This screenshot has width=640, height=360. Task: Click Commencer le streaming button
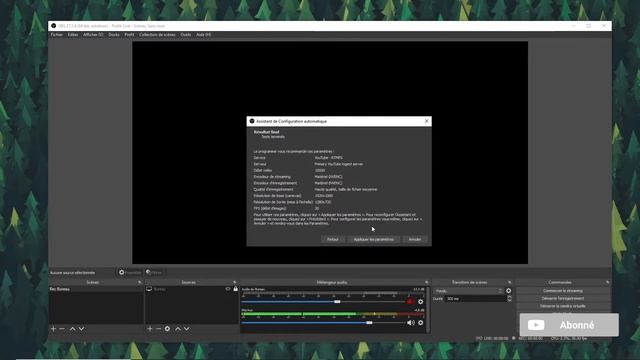pyautogui.click(x=563, y=291)
